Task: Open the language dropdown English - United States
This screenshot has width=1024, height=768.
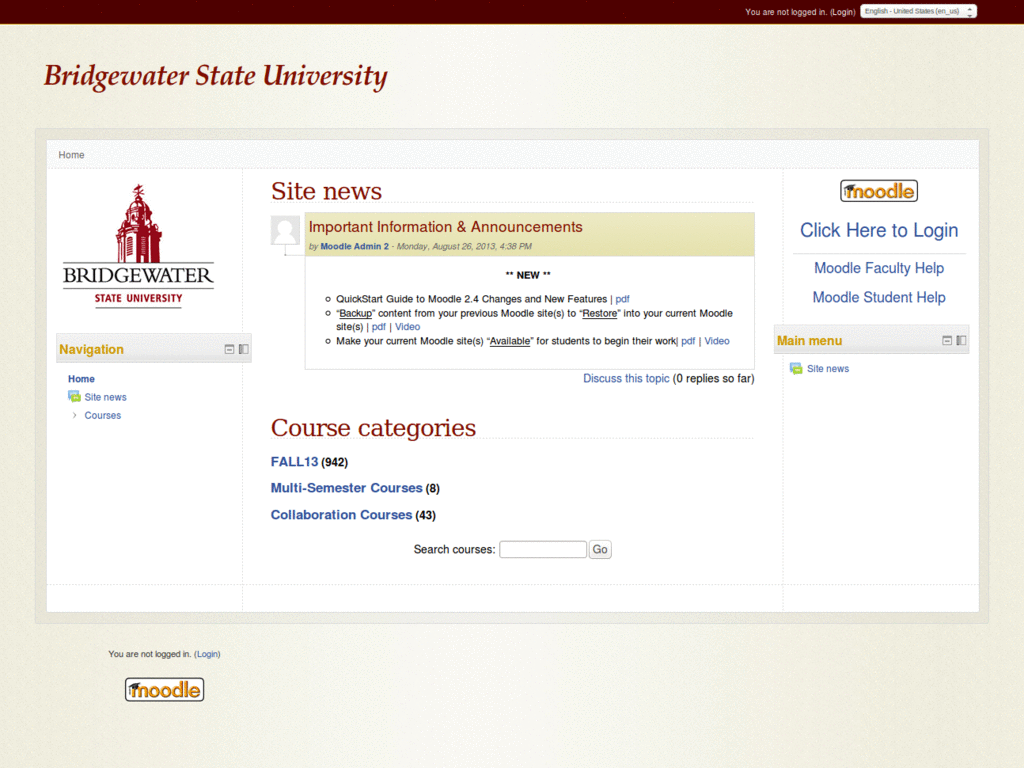Action: click(918, 11)
